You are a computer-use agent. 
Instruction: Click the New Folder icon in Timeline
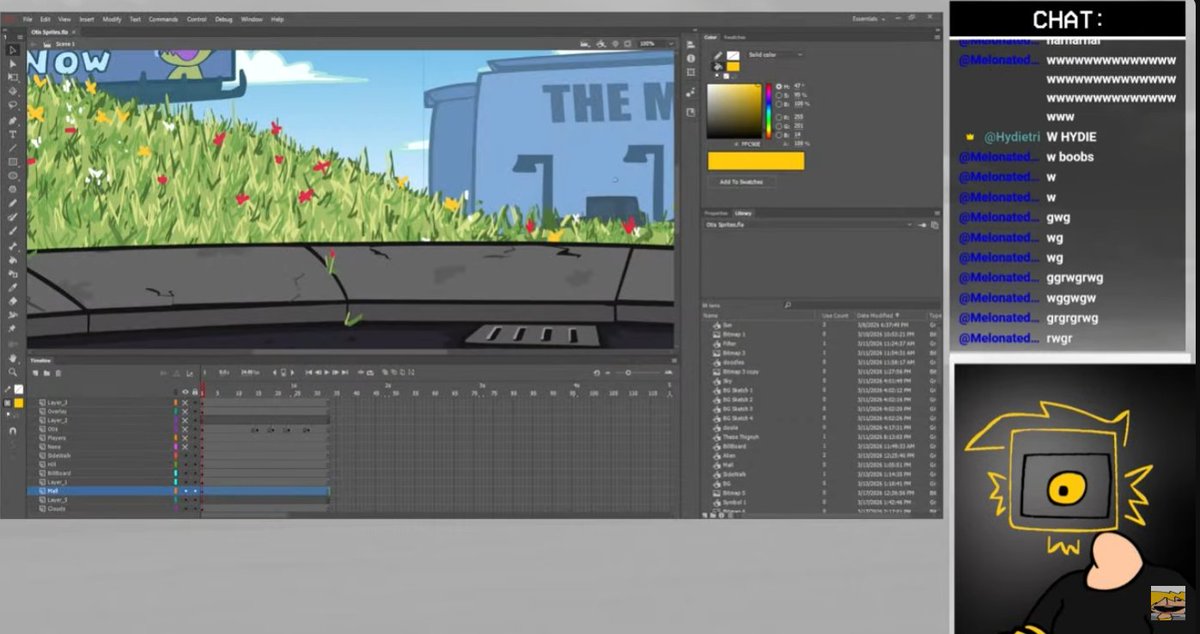tap(47, 373)
